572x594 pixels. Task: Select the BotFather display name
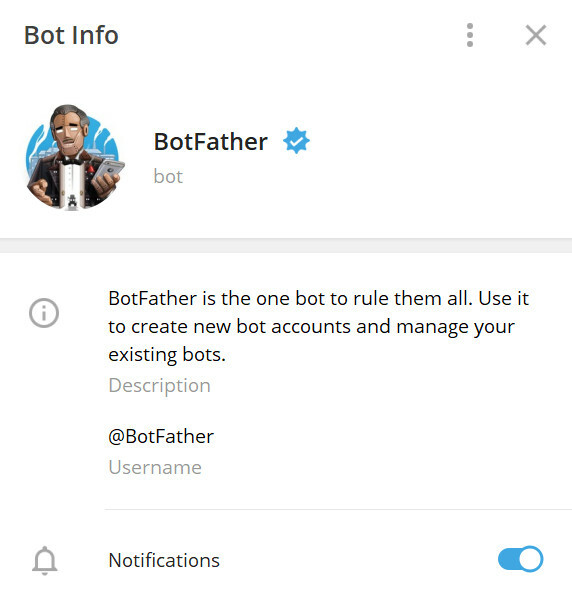tap(211, 142)
